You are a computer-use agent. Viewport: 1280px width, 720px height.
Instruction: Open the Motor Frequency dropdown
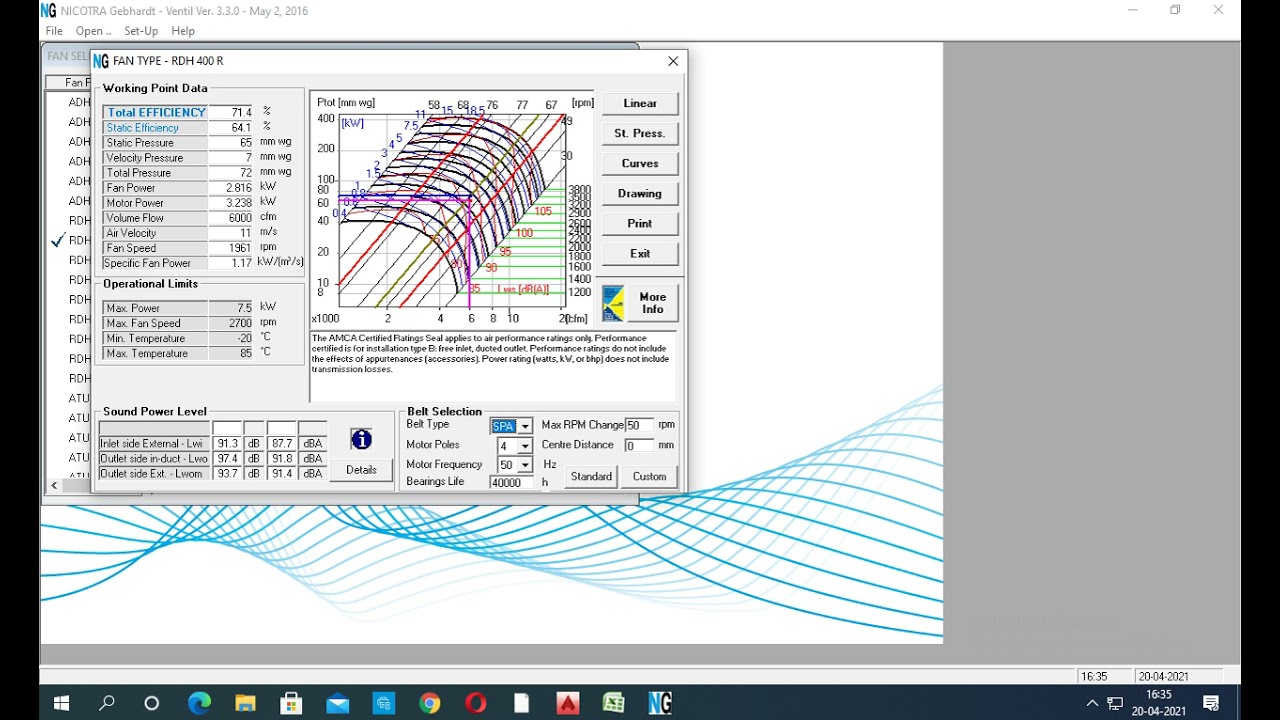(x=524, y=465)
